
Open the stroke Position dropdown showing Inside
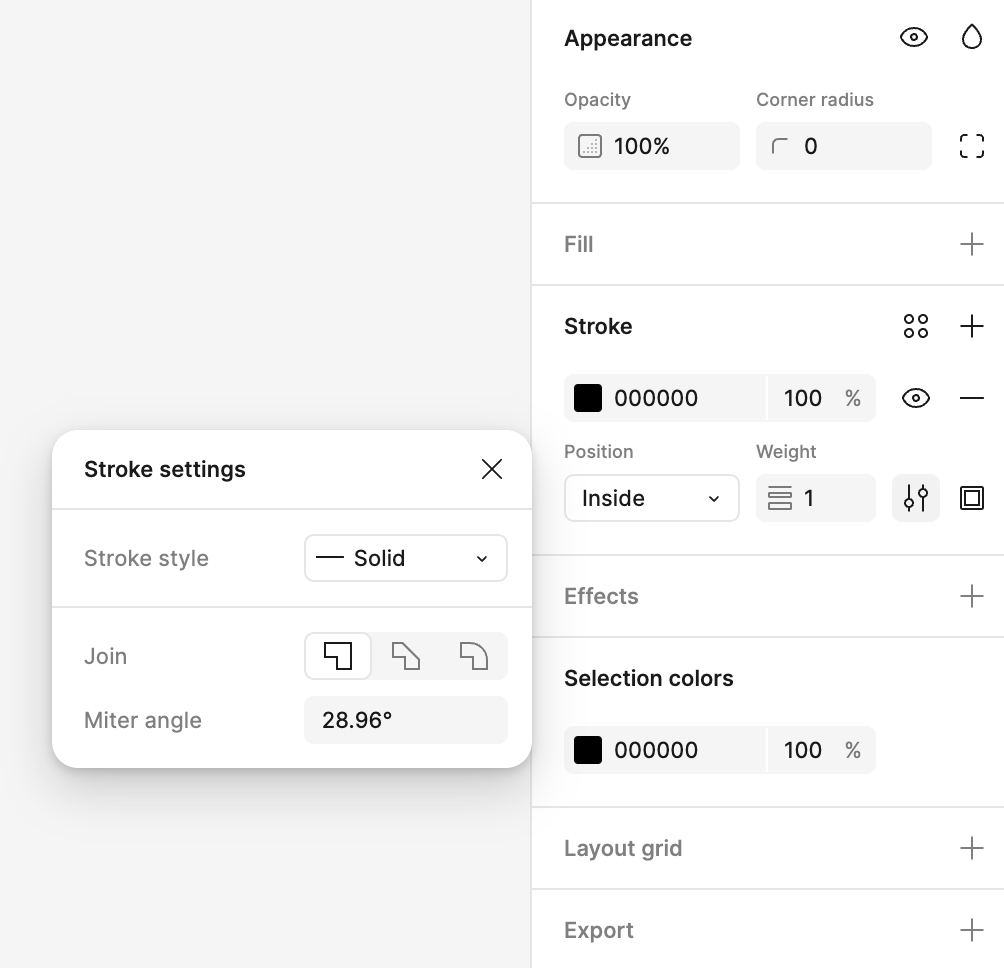coord(651,498)
